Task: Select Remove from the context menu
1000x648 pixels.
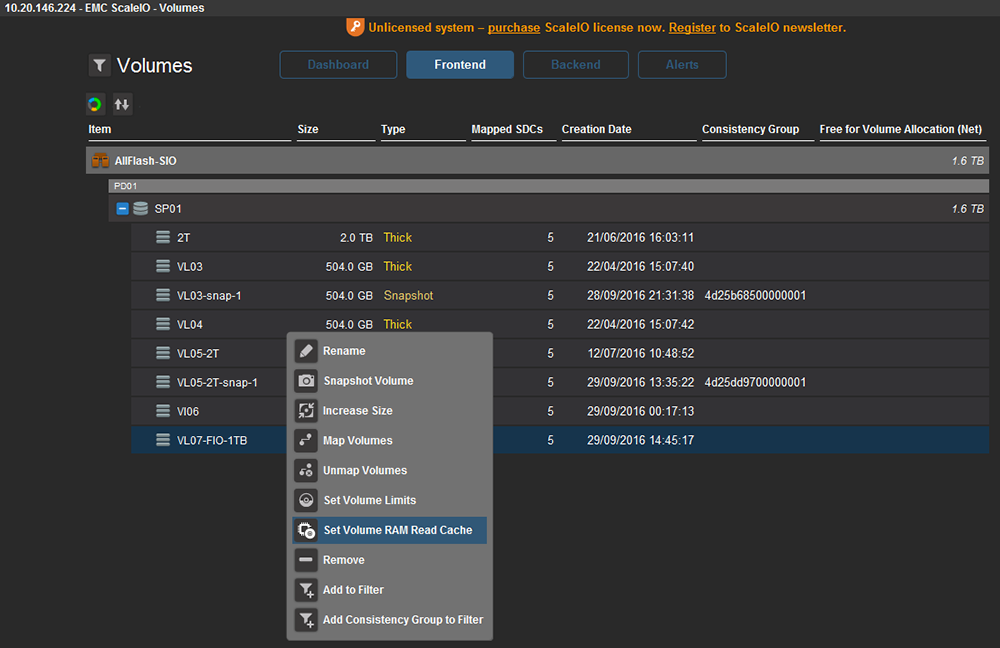Action: click(390, 560)
